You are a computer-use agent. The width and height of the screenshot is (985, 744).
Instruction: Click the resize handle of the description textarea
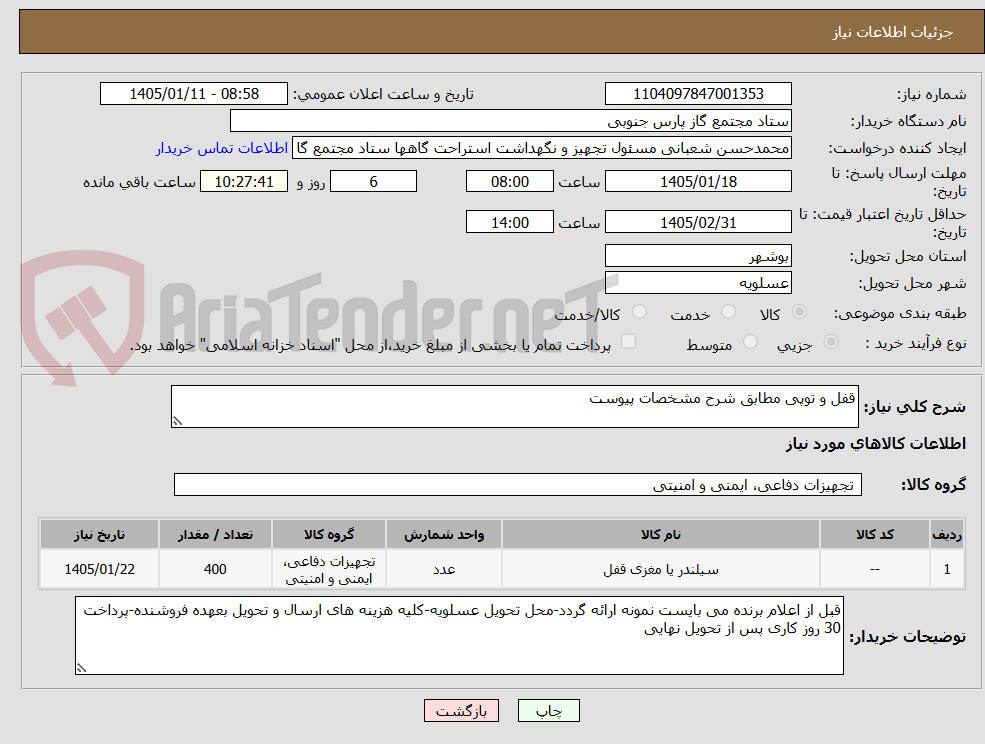tap(177, 422)
